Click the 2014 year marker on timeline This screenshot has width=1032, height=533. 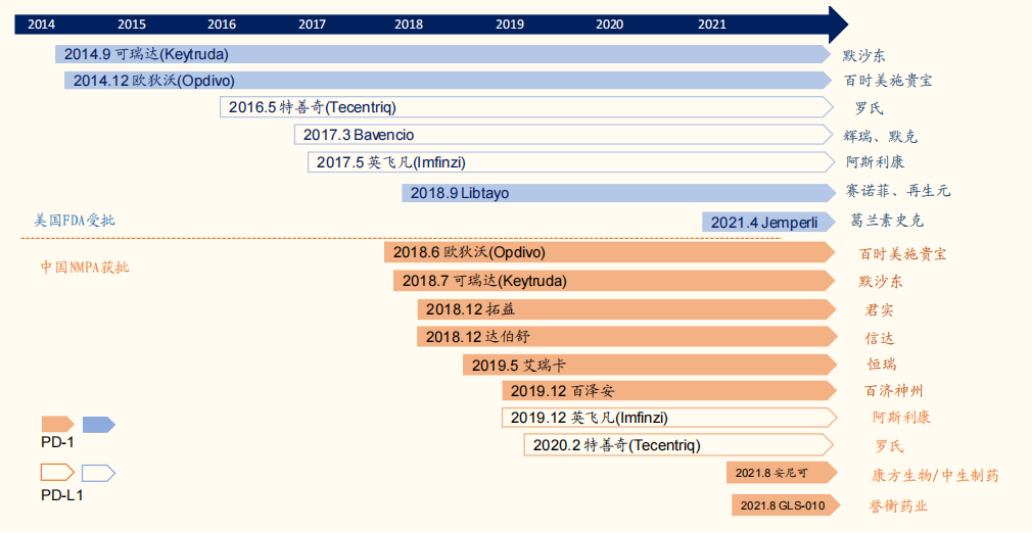click(41, 24)
